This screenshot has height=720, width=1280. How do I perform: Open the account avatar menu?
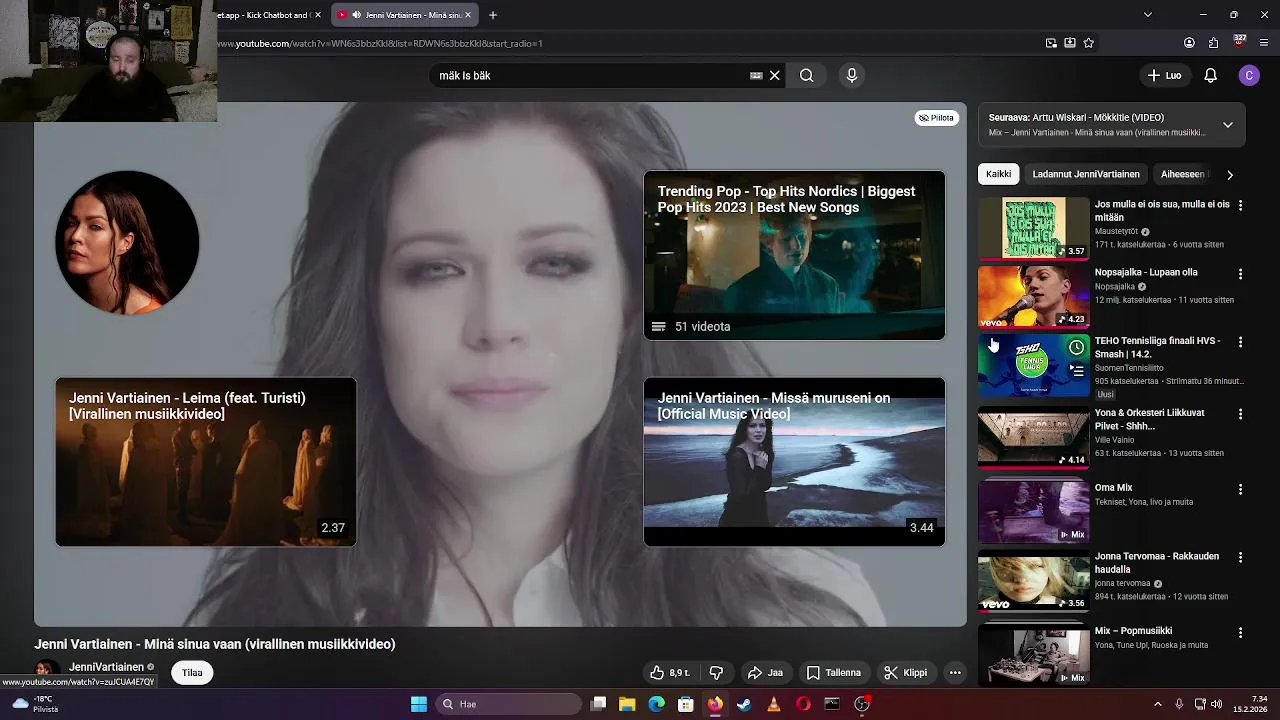(x=1249, y=75)
